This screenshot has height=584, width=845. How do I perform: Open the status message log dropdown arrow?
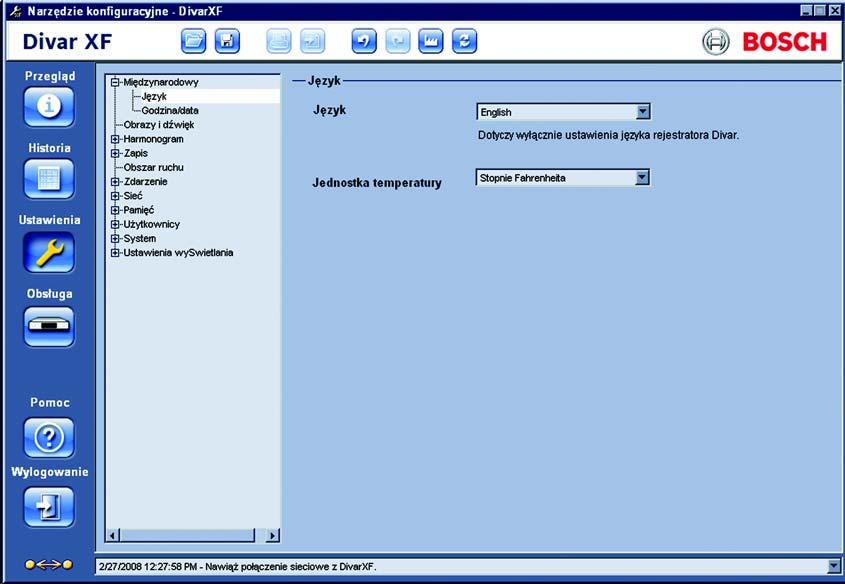pyautogui.click(x=834, y=566)
